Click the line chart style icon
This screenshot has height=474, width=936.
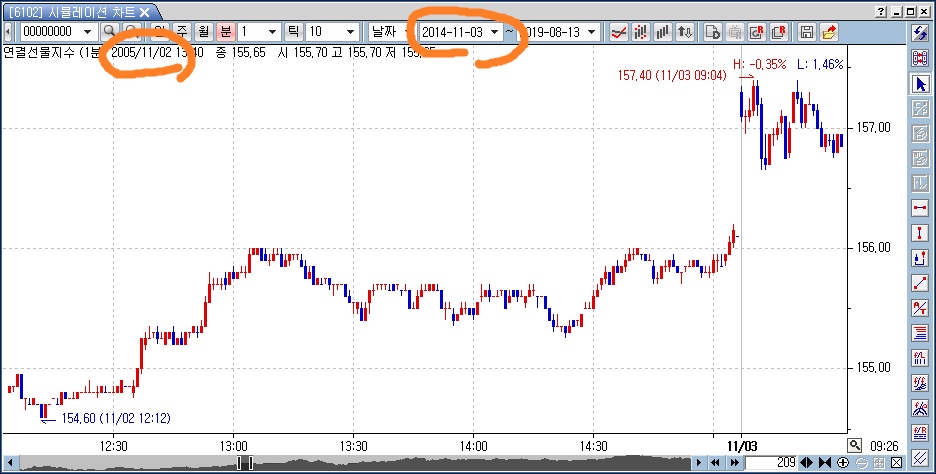click(619, 31)
